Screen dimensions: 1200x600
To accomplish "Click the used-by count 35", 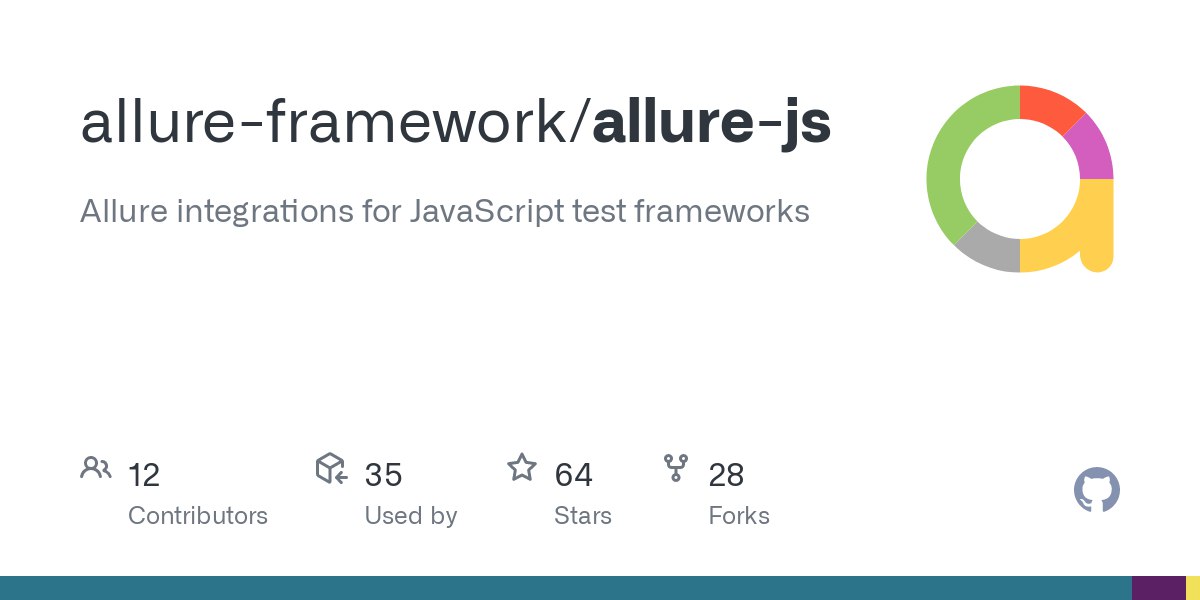I will pyautogui.click(x=383, y=475).
